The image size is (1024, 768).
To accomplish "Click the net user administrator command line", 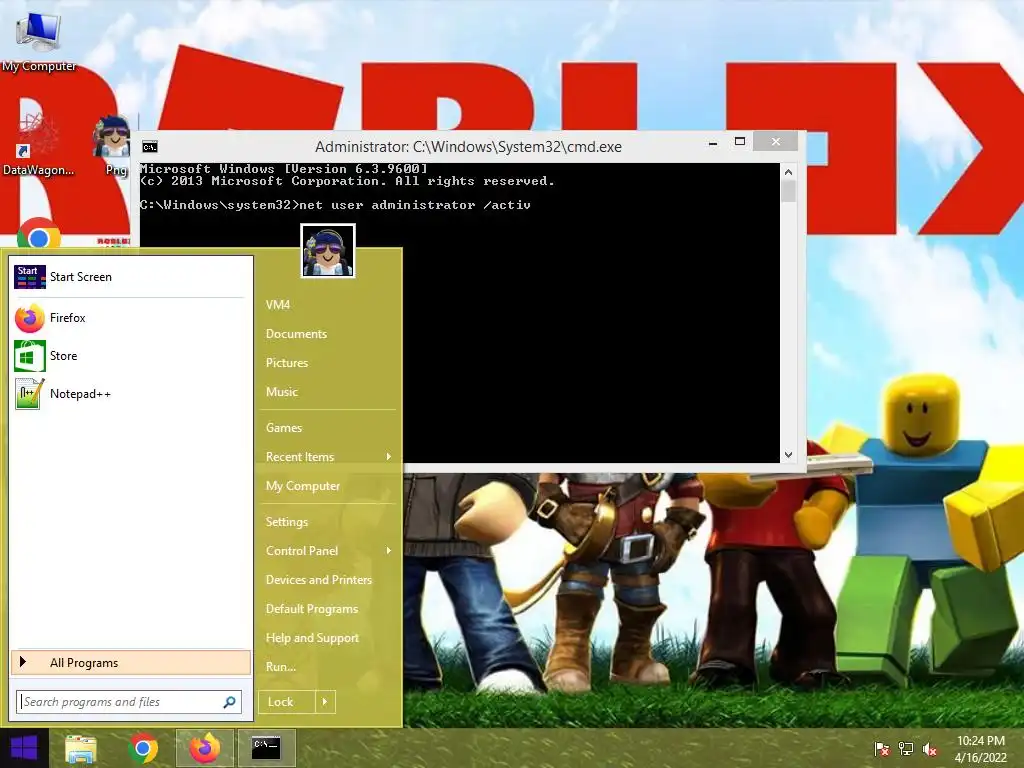I will [x=336, y=205].
